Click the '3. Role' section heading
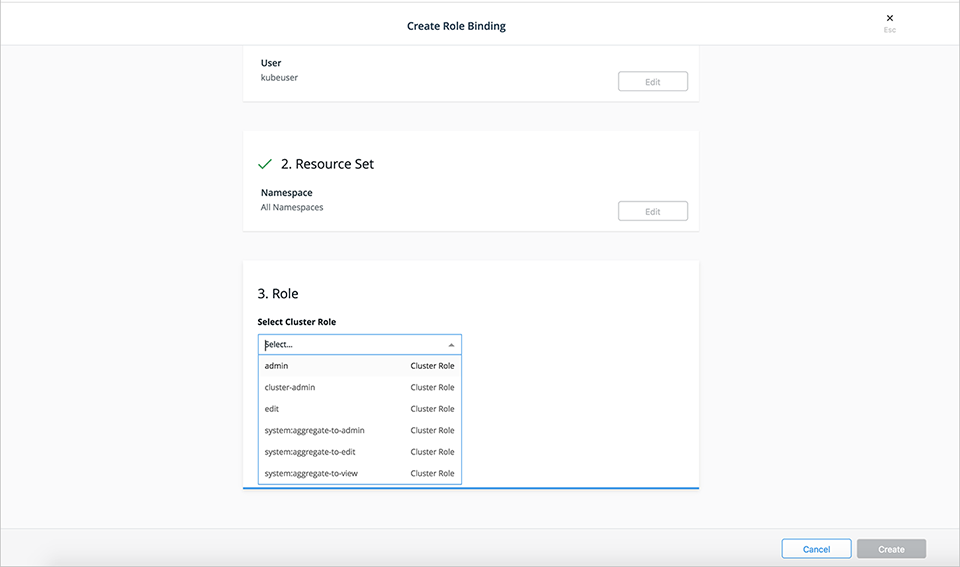Viewport: 960px width, 567px height. pos(278,294)
